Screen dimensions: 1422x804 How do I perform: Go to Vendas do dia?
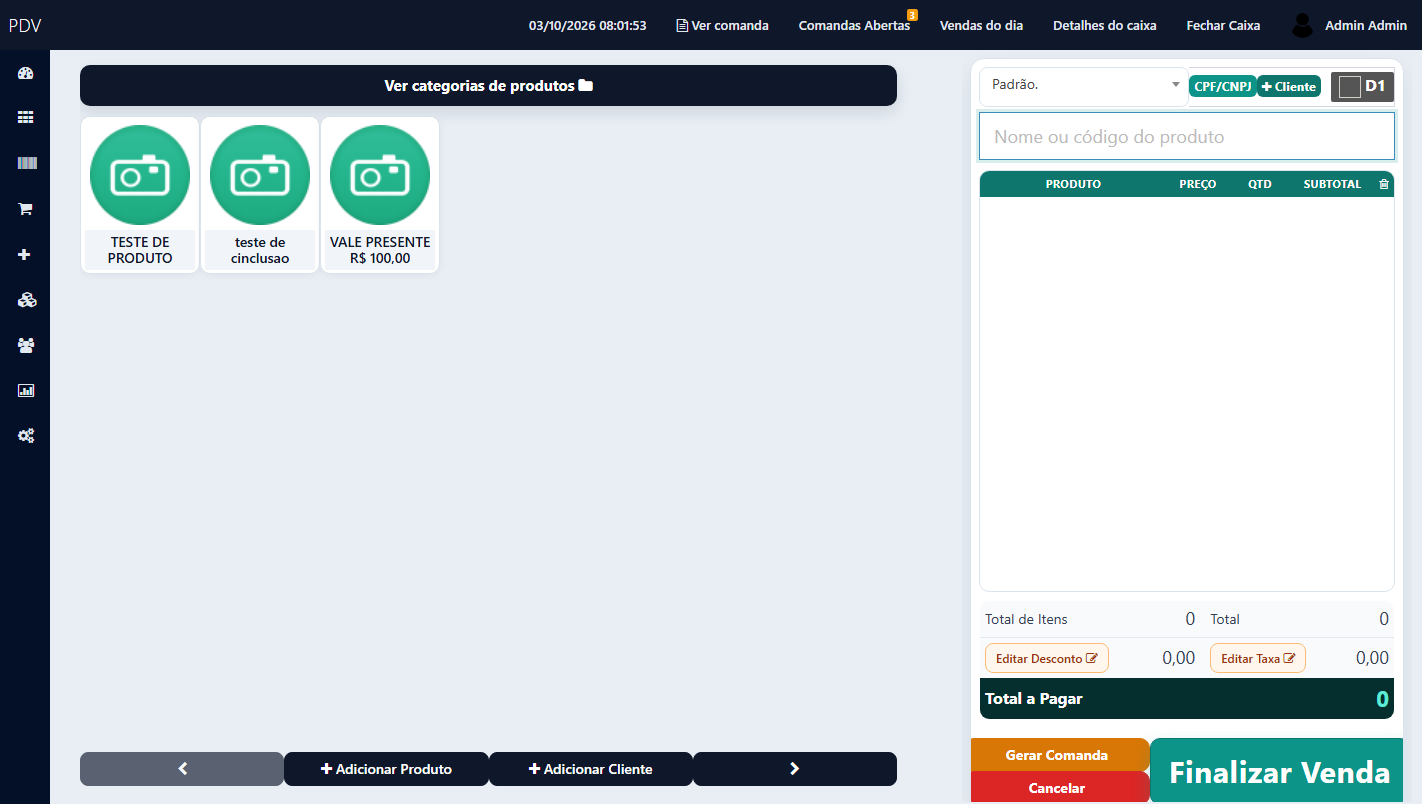[x=981, y=26]
